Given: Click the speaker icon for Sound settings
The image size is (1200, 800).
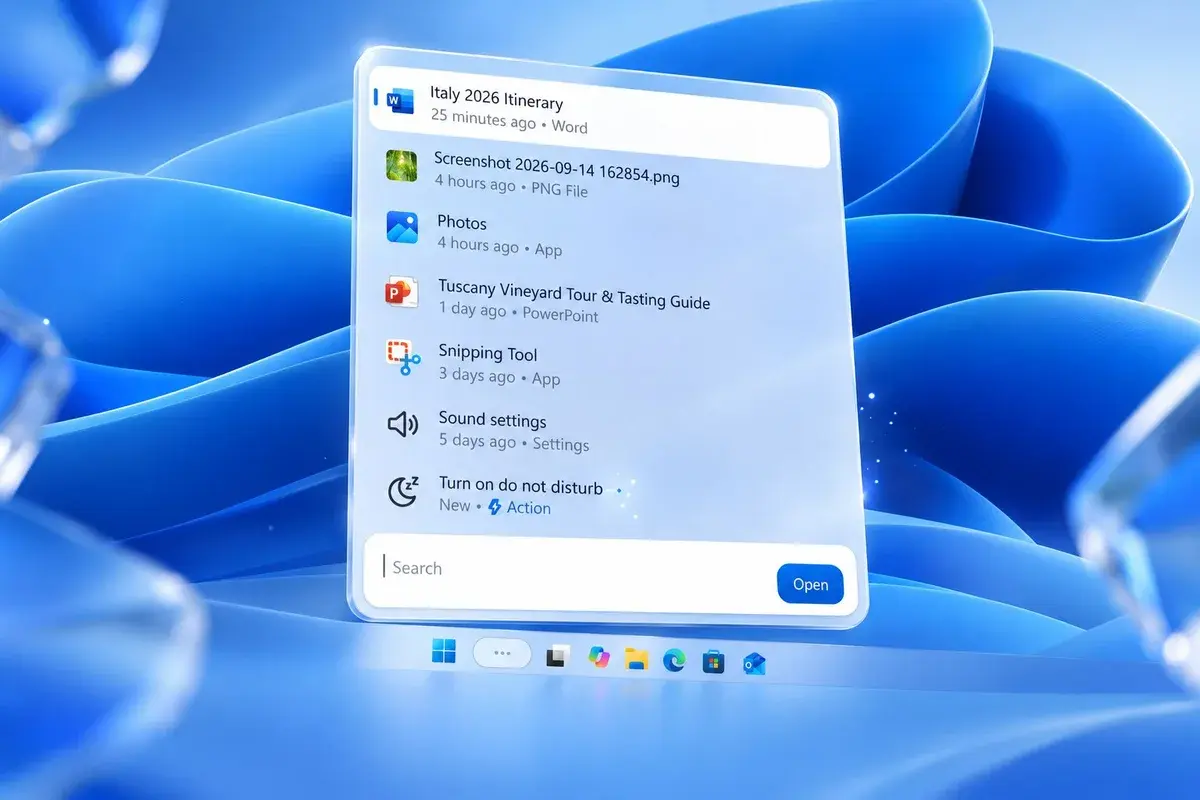Looking at the screenshot, I should click(x=402, y=425).
